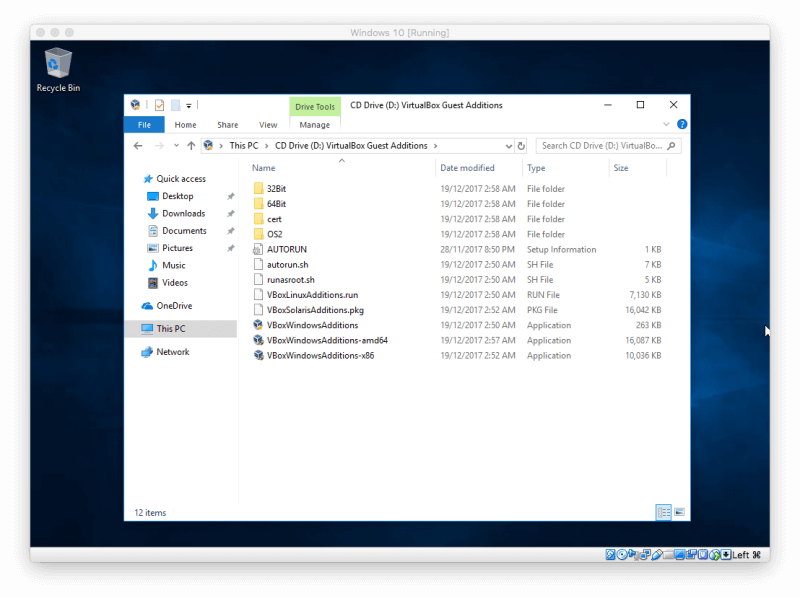Click the keyboard capture arrow indicator
Viewport: 800px width, 598px height.
726,555
